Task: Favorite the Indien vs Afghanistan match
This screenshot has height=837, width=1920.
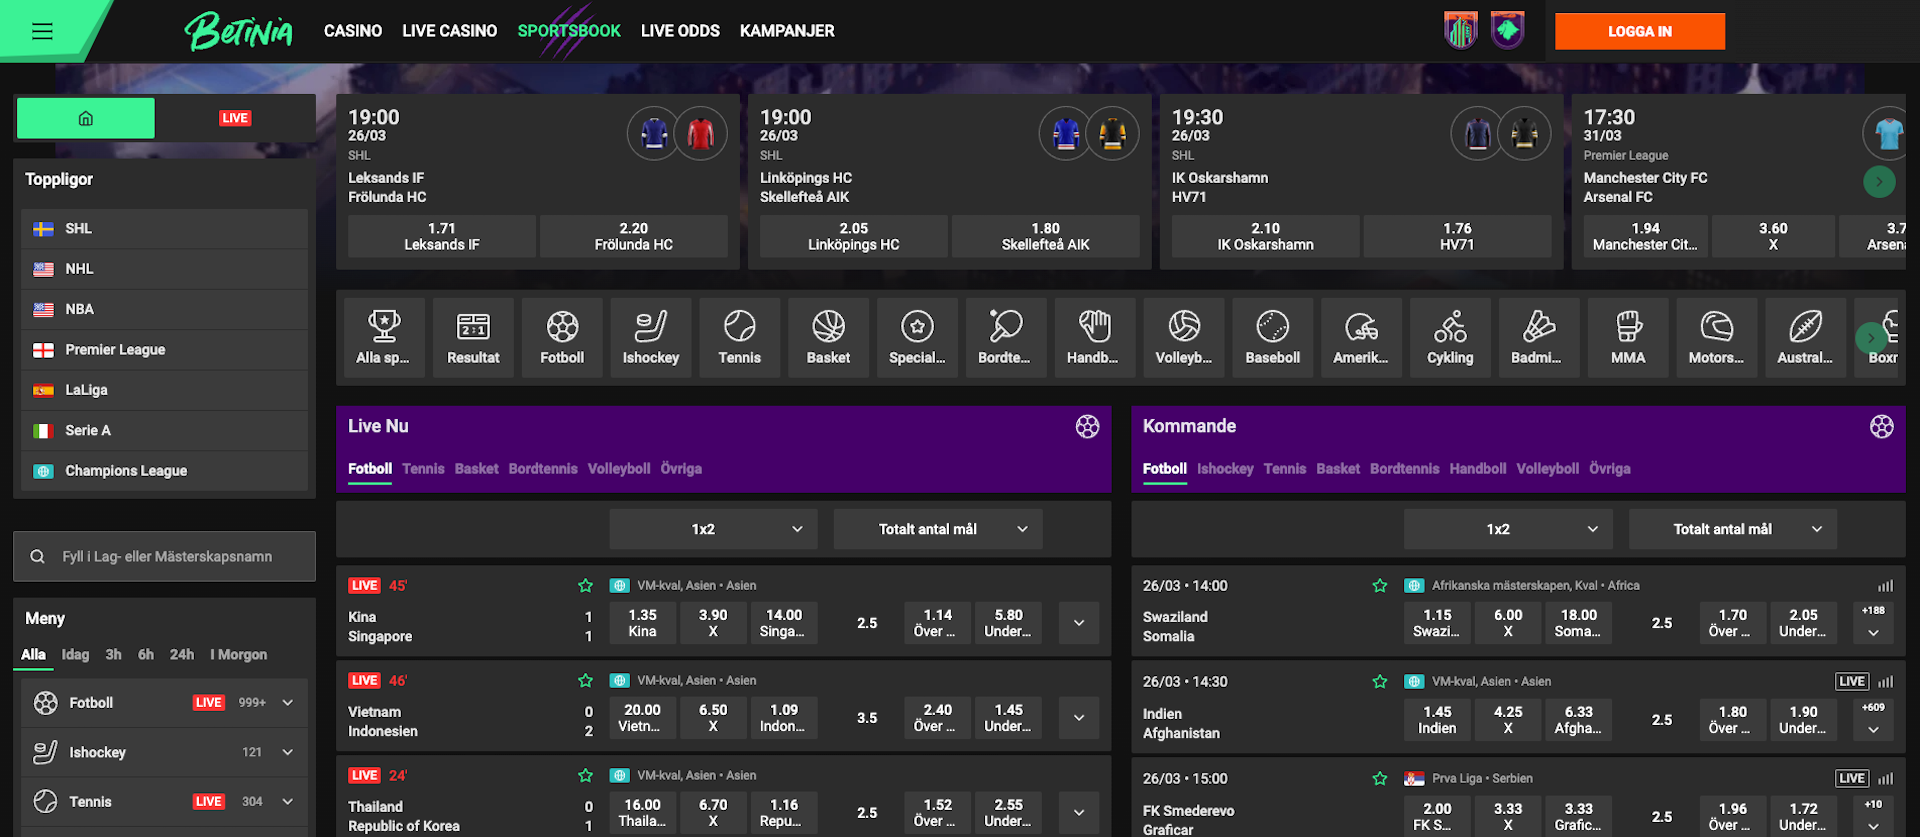Action: pyautogui.click(x=1380, y=682)
